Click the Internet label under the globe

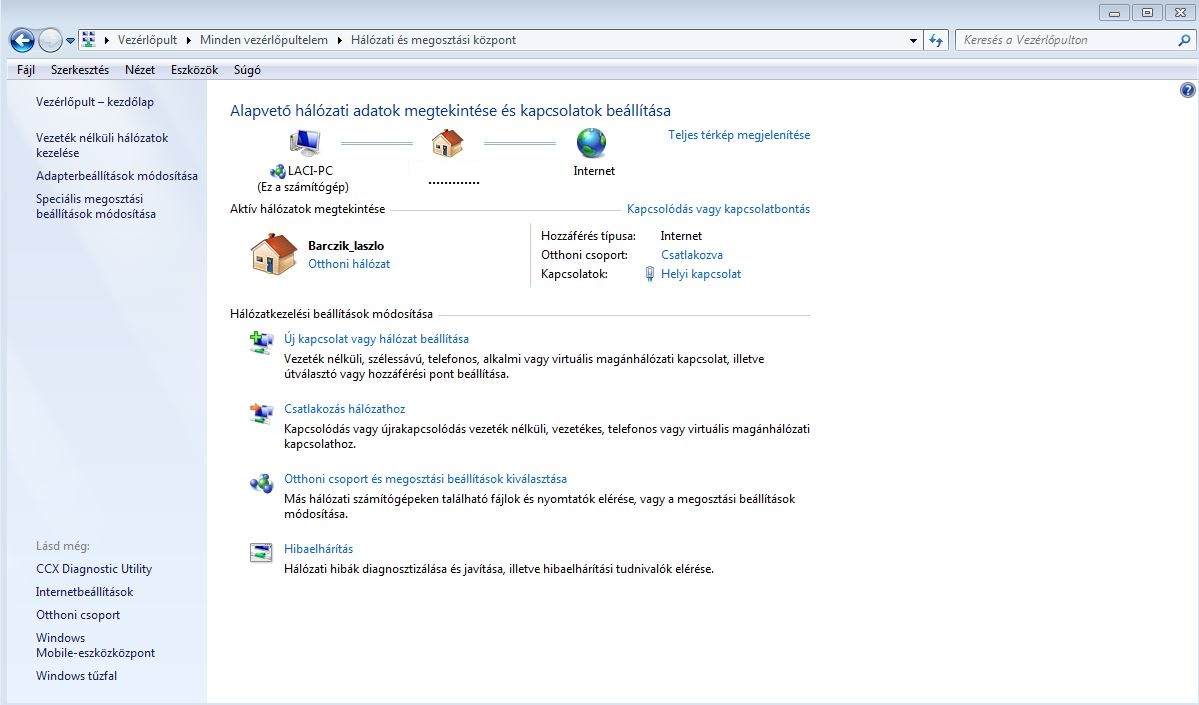594,171
